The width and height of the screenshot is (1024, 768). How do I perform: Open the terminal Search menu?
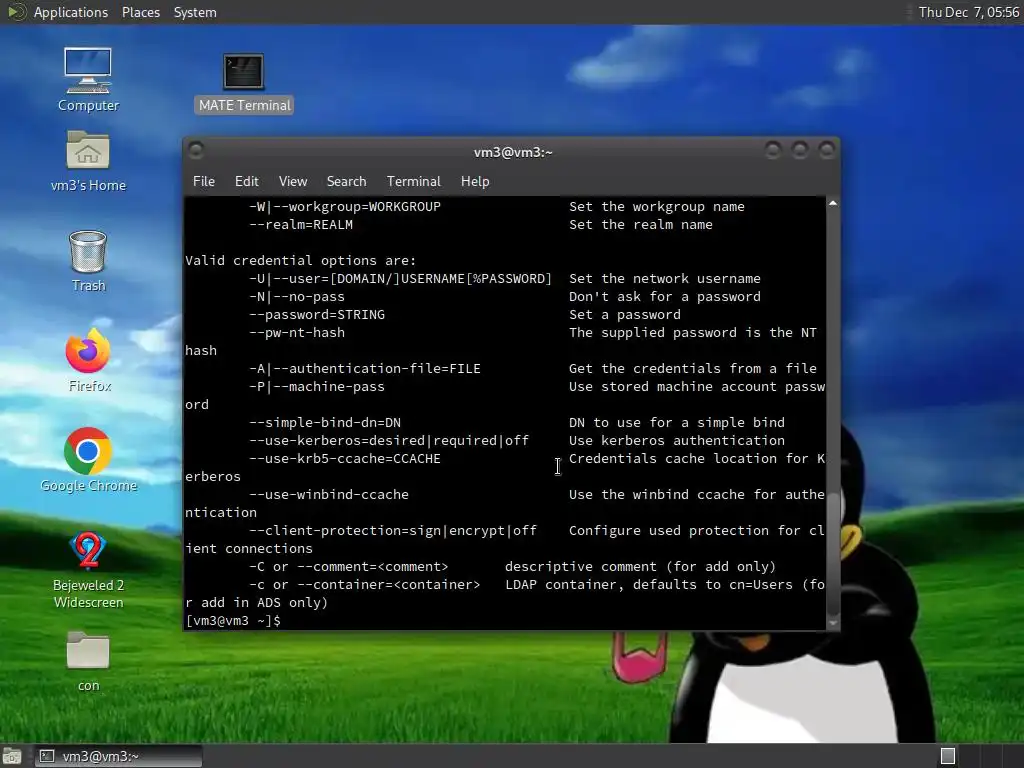pyautogui.click(x=346, y=182)
